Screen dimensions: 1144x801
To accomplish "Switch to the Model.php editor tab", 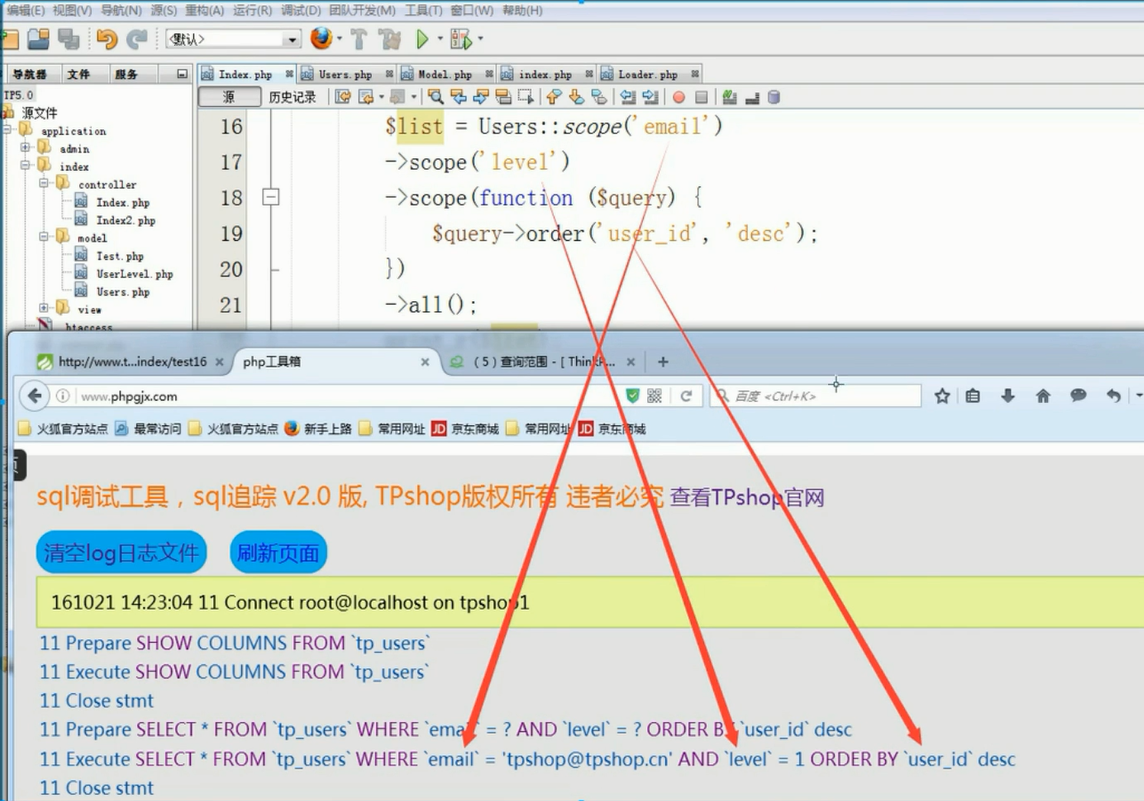I will (x=445, y=74).
